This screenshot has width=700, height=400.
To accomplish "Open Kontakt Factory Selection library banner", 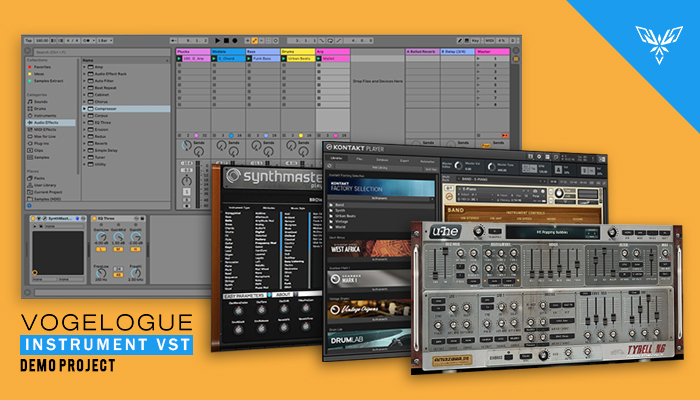I will click(382, 188).
